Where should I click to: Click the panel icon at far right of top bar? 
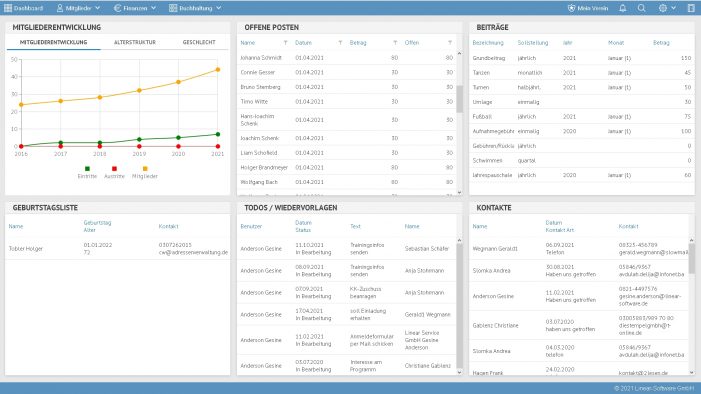click(x=691, y=8)
